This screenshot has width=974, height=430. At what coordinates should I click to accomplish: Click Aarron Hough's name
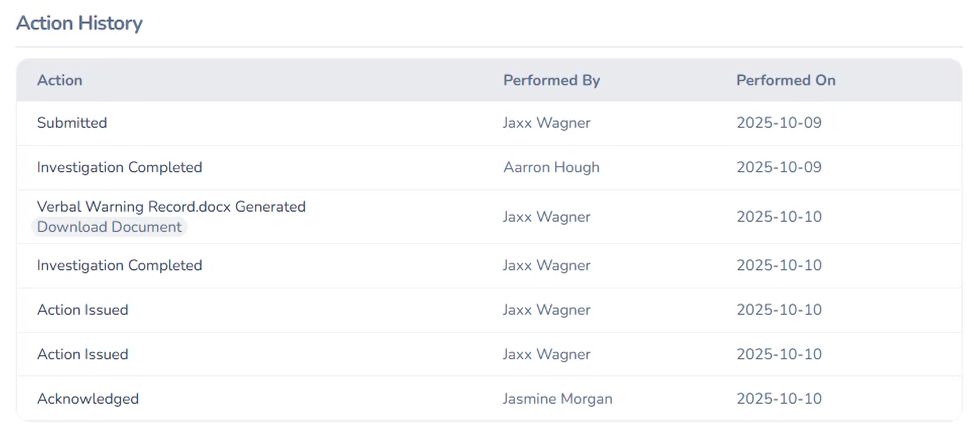pos(551,167)
